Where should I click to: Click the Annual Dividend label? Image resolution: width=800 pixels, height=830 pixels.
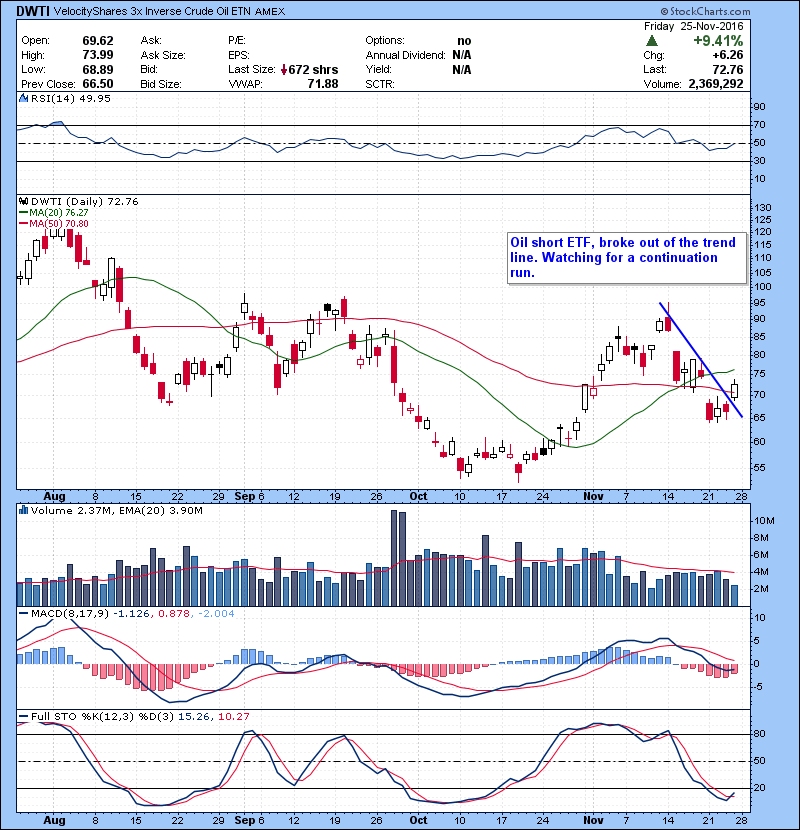click(406, 55)
